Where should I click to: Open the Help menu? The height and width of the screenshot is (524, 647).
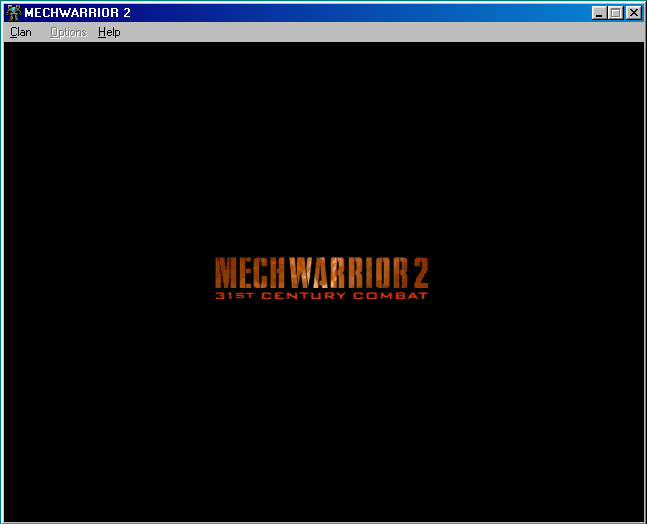(x=109, y=32)
